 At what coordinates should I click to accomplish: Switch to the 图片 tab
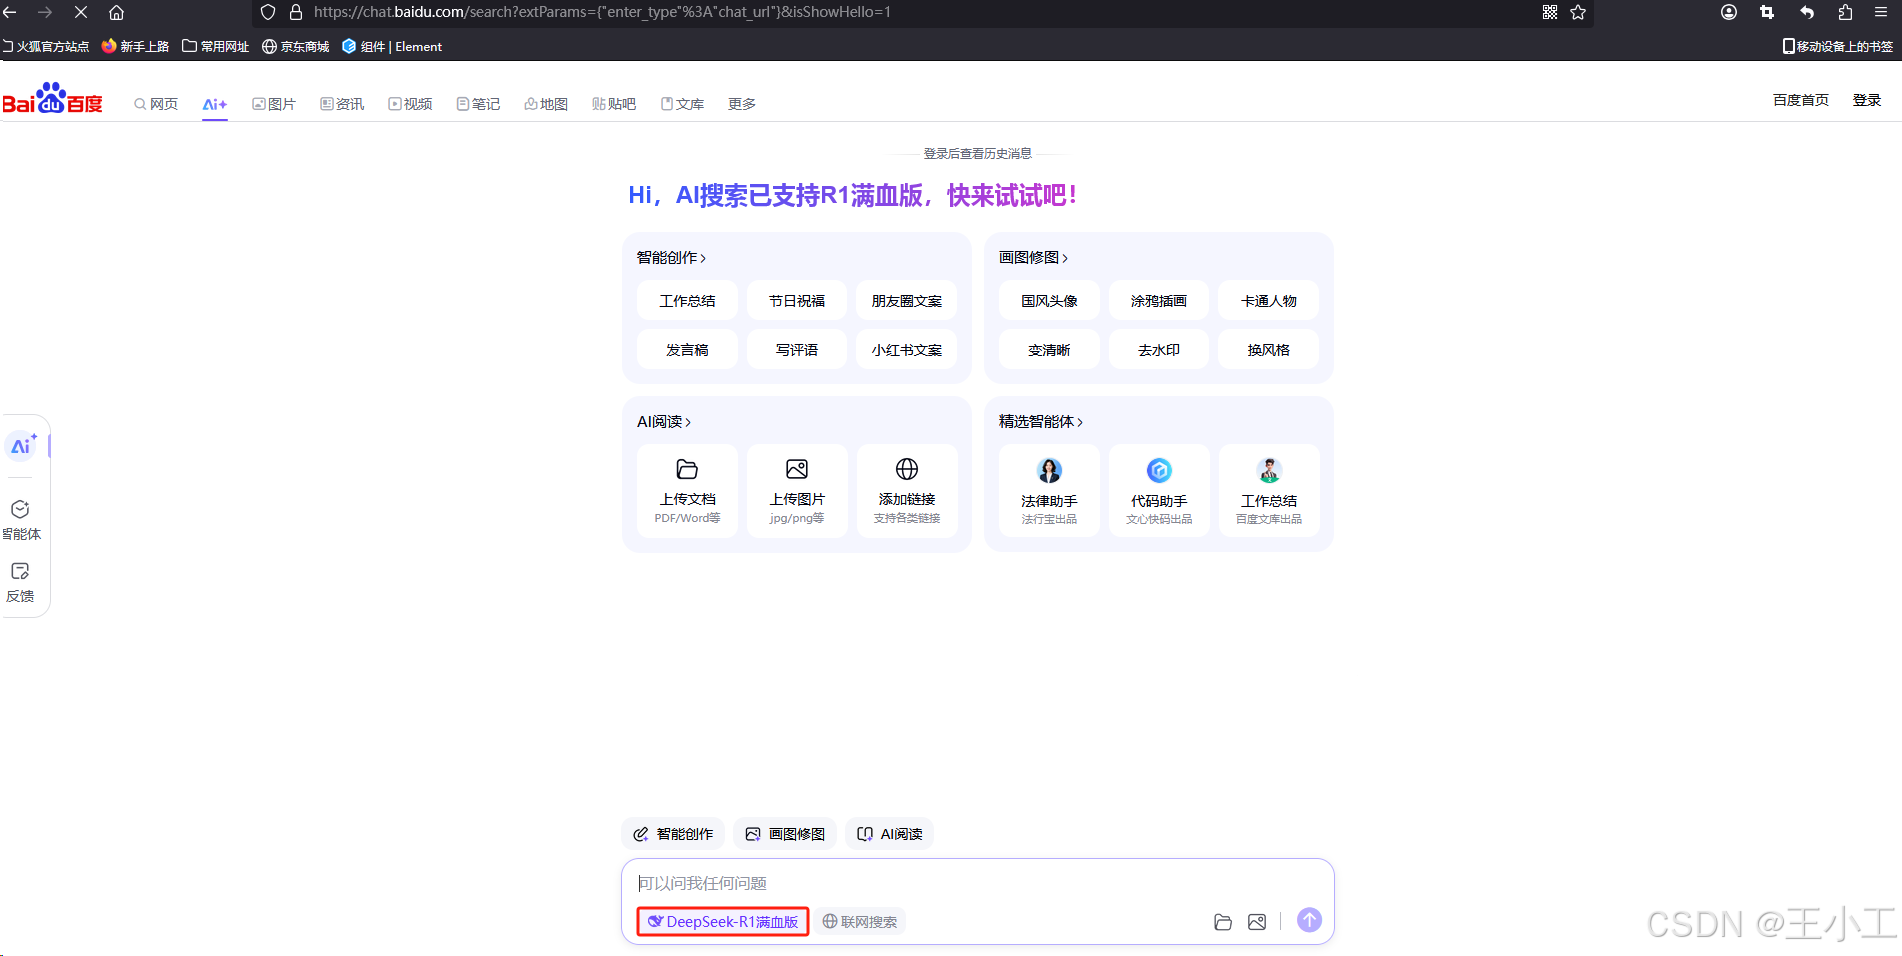click(x=274, y=104)
